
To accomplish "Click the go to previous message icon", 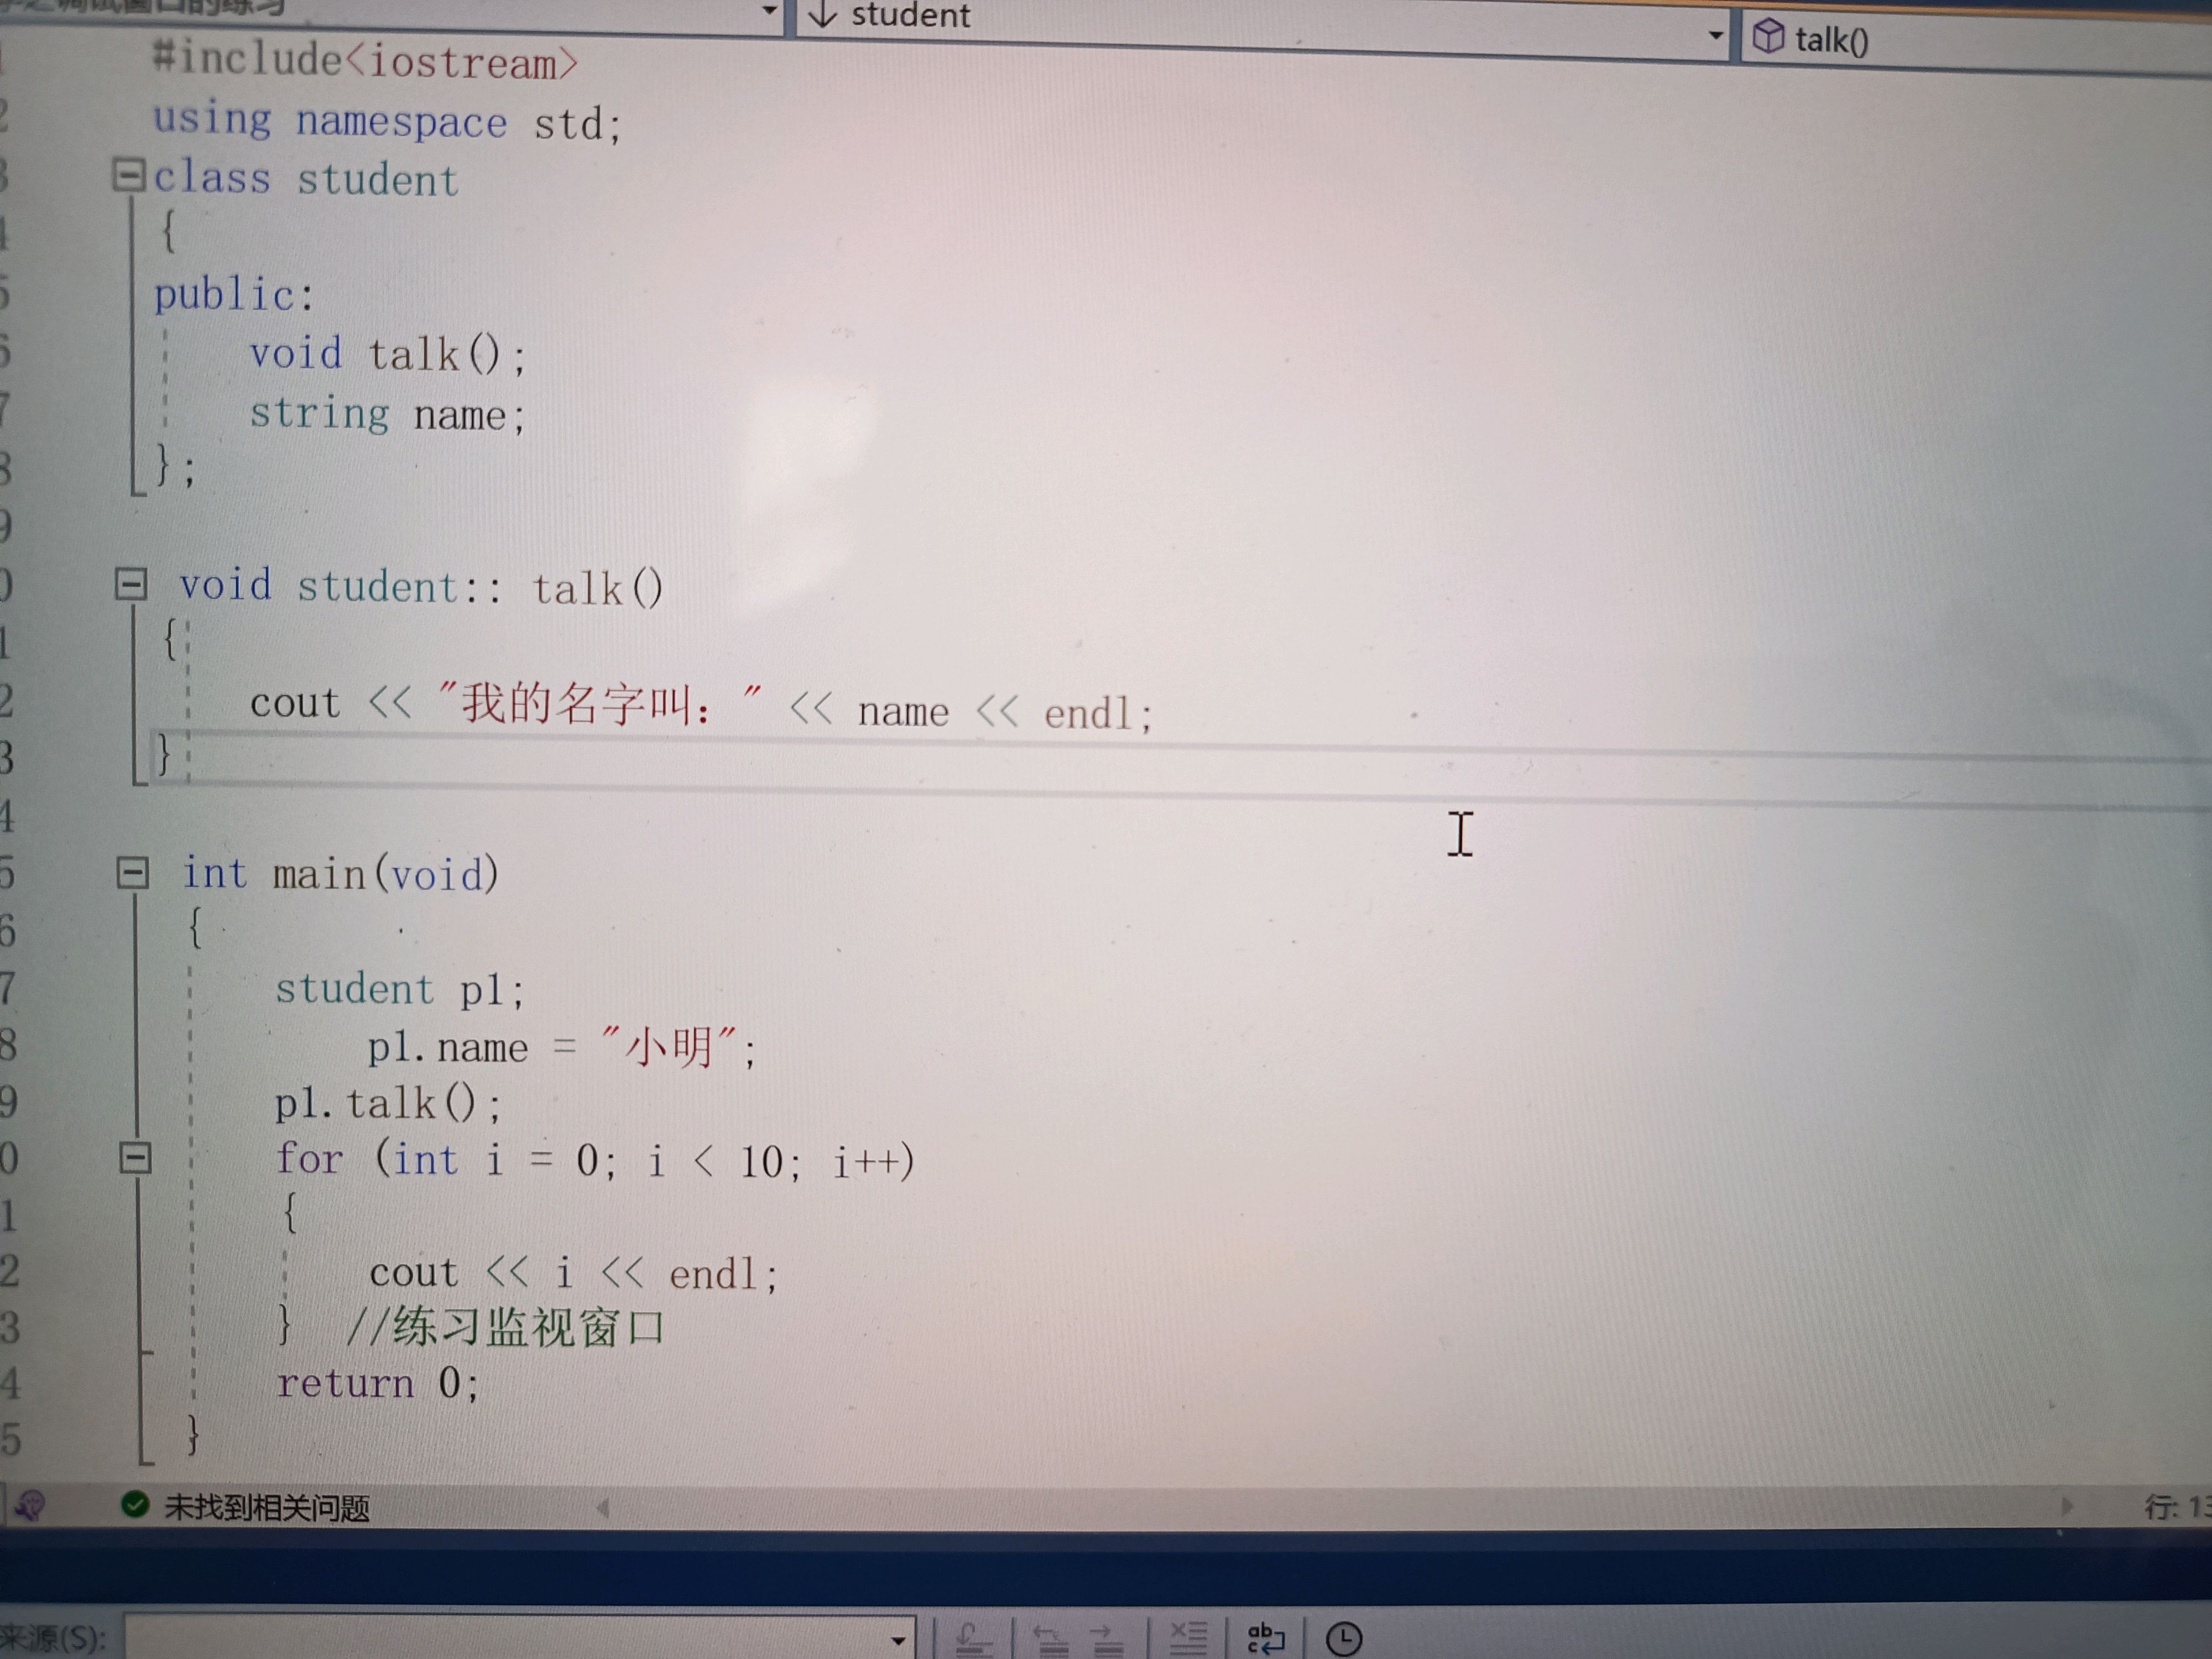I will pyautogui.click(x=1051, y=1638).
